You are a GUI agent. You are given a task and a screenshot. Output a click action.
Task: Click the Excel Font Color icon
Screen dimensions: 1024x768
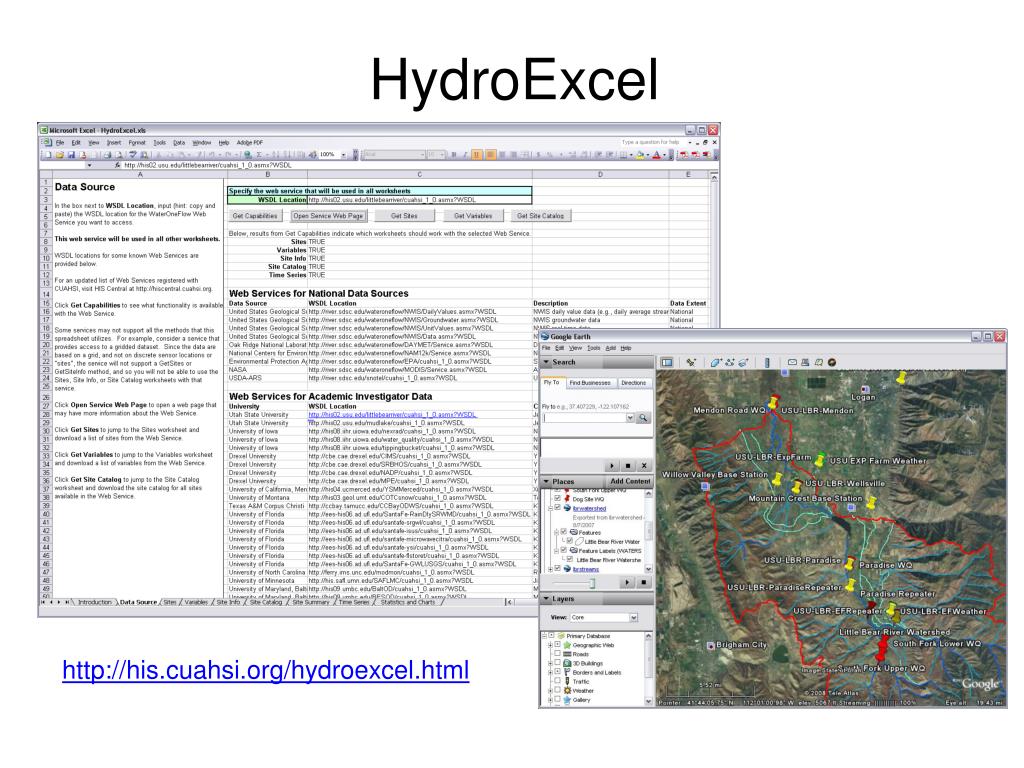coord(657,155)
